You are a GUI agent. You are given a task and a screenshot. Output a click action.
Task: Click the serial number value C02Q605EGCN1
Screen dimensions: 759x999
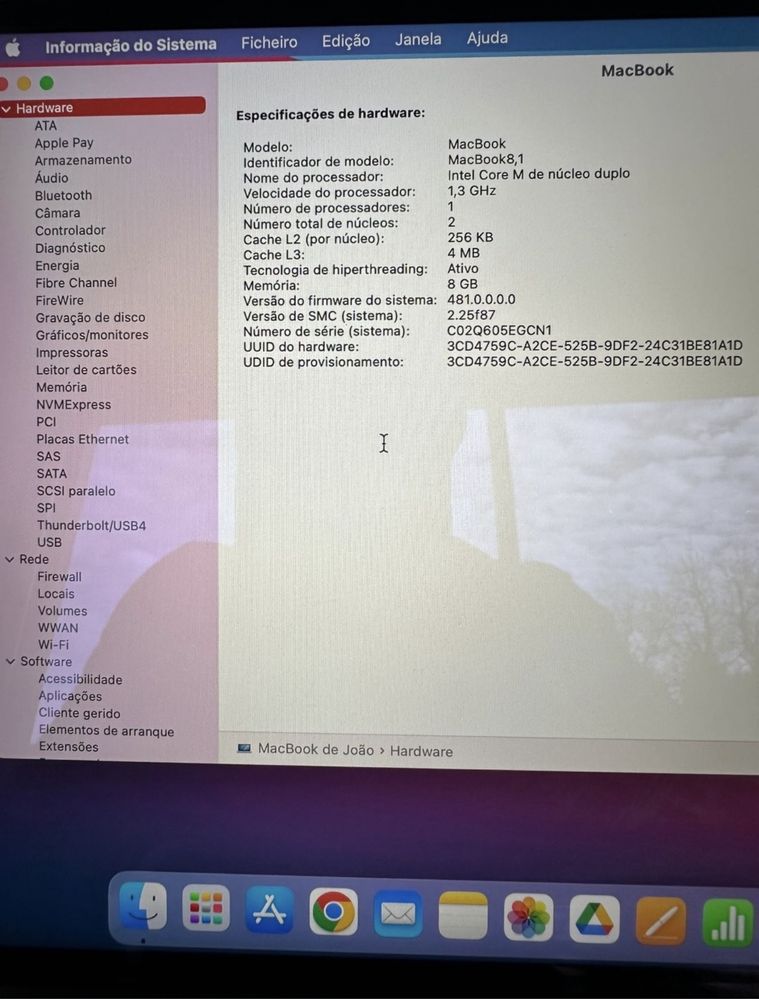point(499,331)
